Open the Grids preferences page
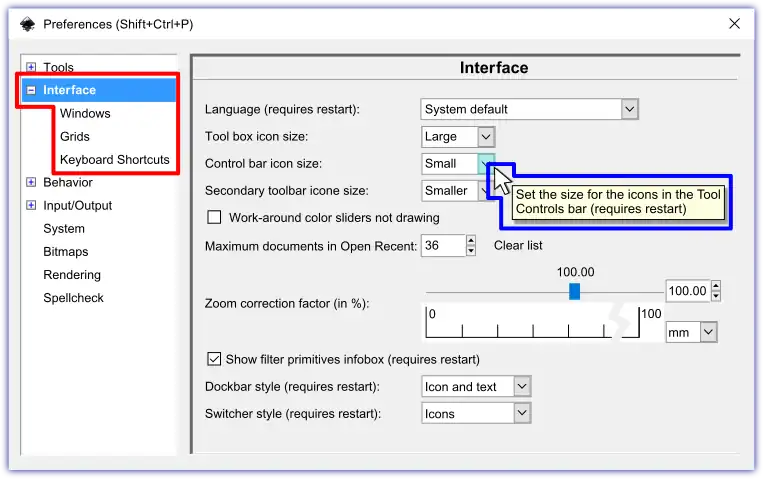 74,136
